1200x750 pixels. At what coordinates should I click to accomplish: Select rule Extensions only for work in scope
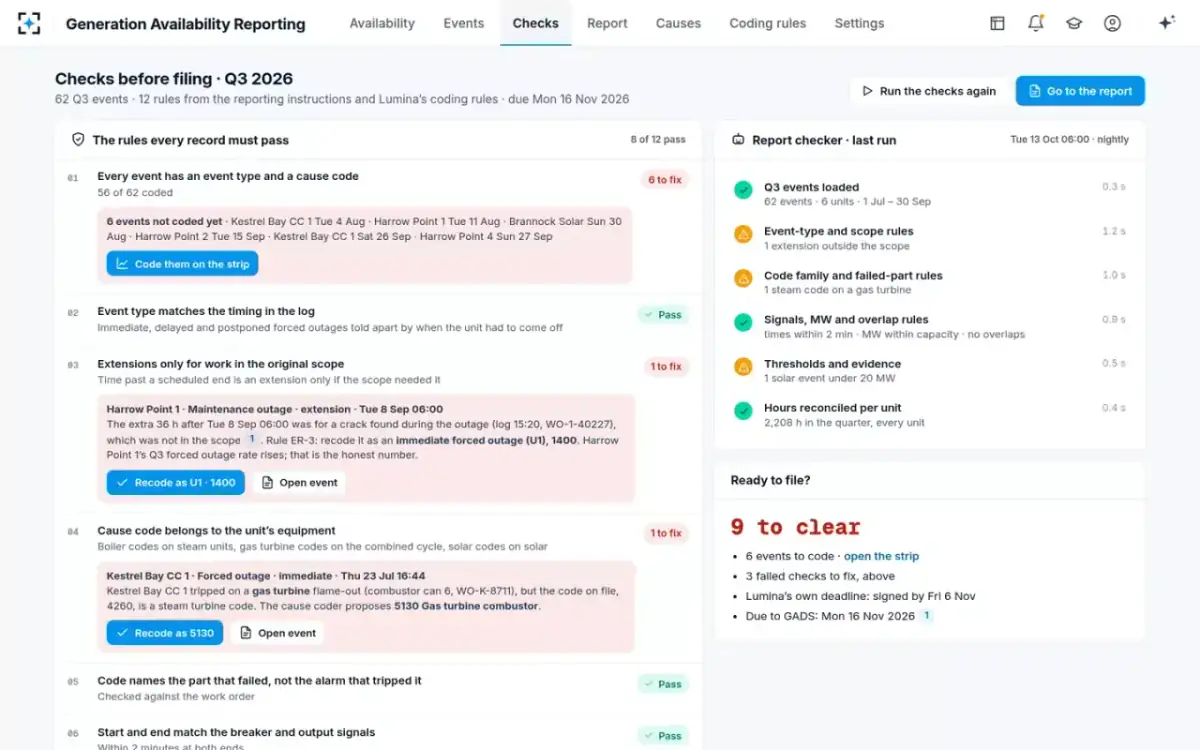click(x=221, y=364)
